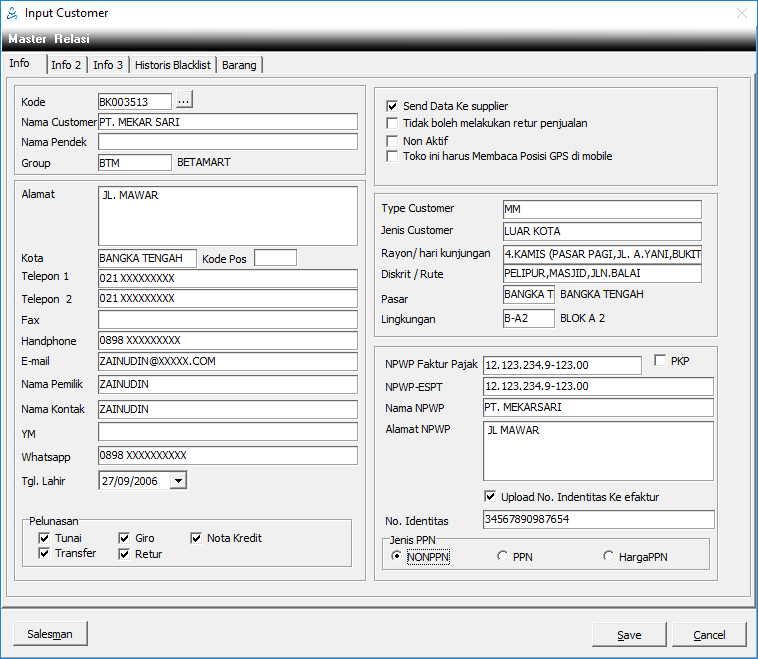Open the Tgl. Lahir date dropdown

point(178,481)
